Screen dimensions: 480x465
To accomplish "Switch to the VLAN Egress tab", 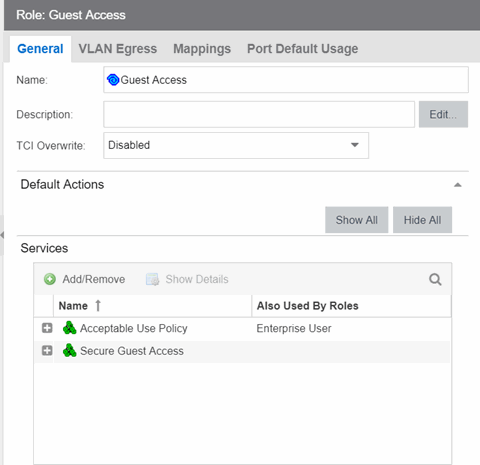I will pos(118,49).
